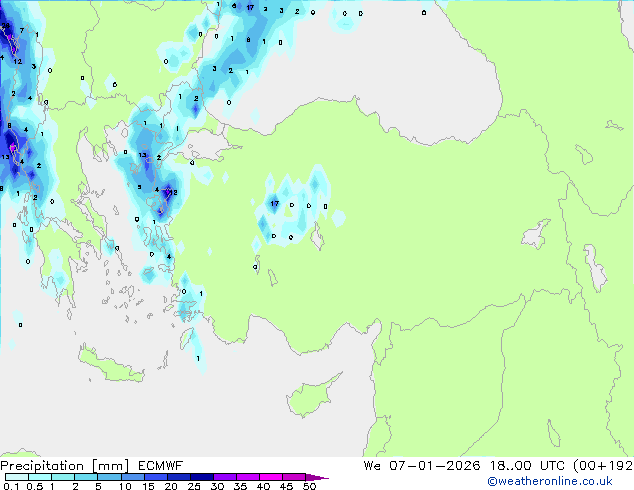The height and width of the screenshot is (490, 634).
Task: Click the "18..00 UTC" time text
Action: 527,466
